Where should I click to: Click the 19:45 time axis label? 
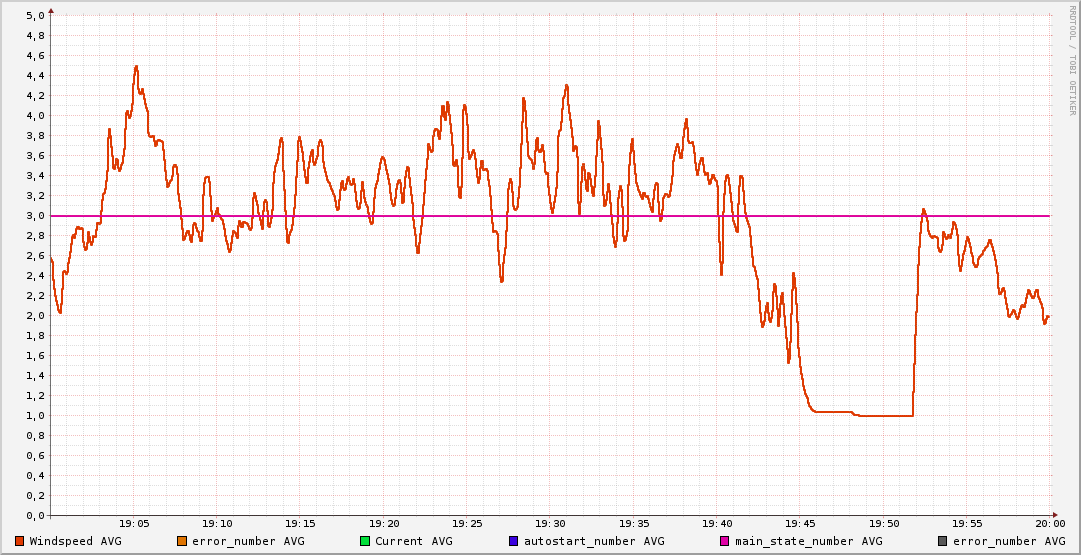[800, 523]
